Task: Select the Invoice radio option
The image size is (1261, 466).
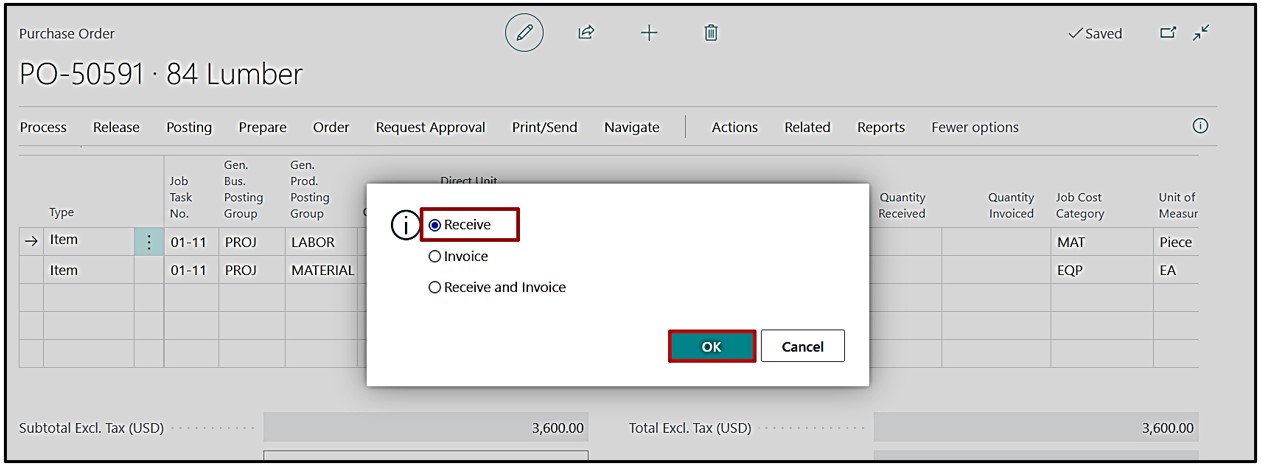Action: click(435, 257)
